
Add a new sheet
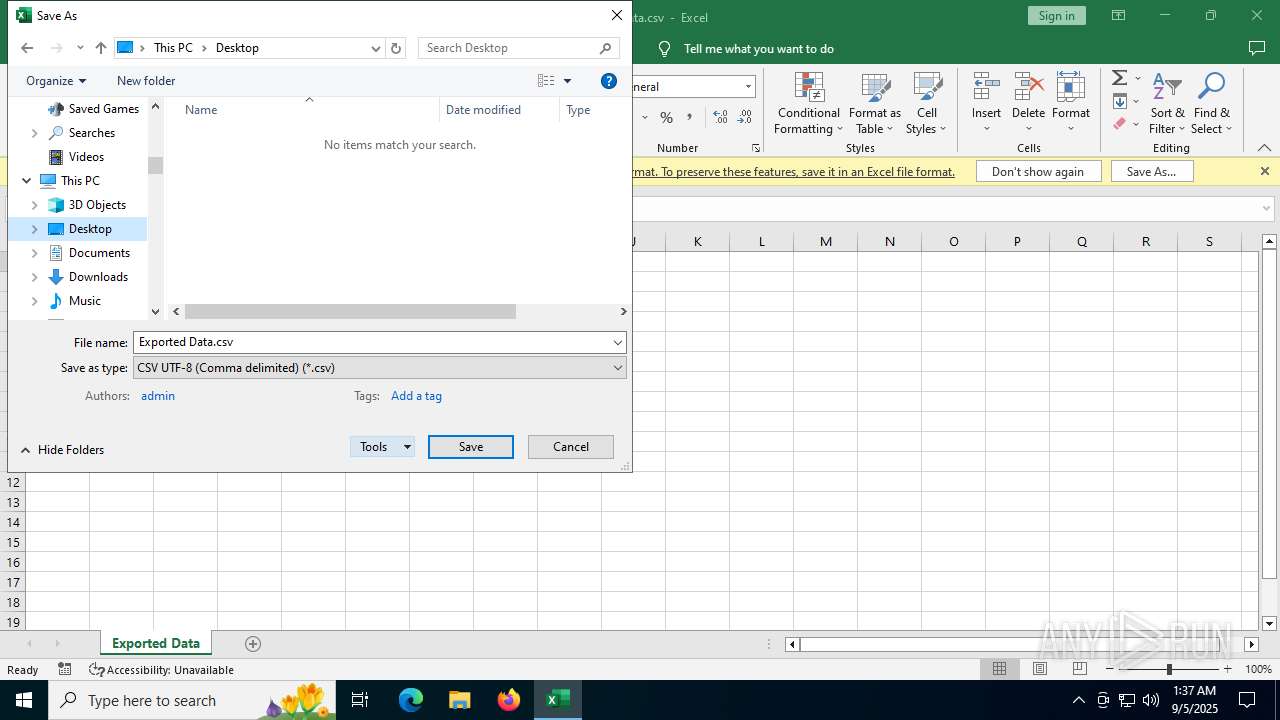[253, 644]
